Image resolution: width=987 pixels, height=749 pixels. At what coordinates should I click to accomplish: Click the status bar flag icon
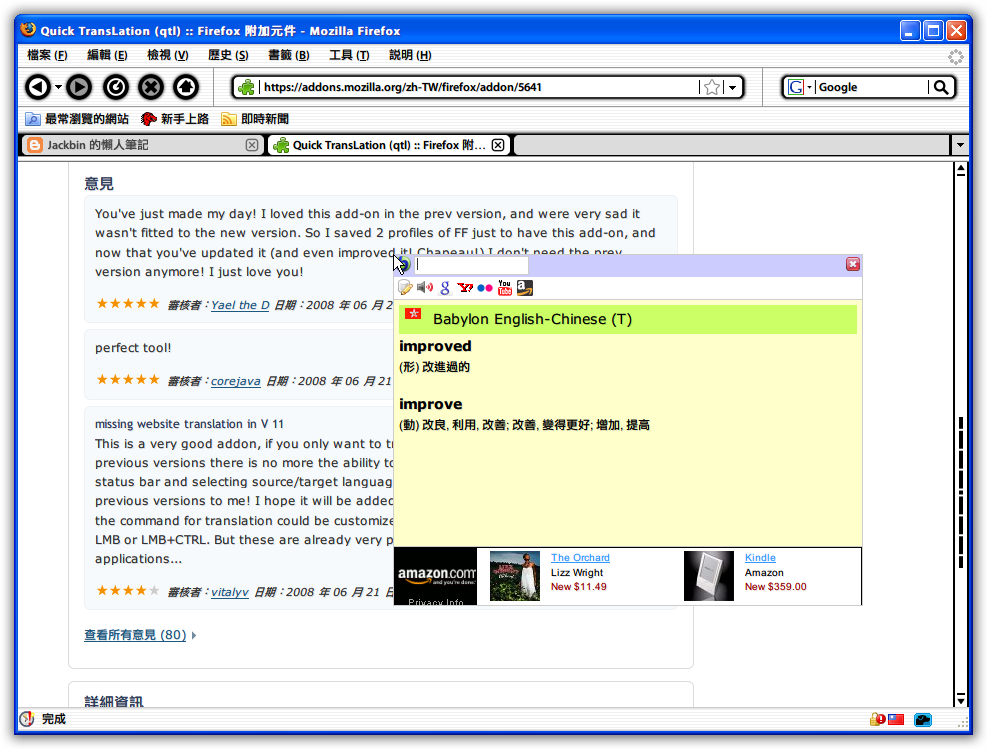[896, 719]
